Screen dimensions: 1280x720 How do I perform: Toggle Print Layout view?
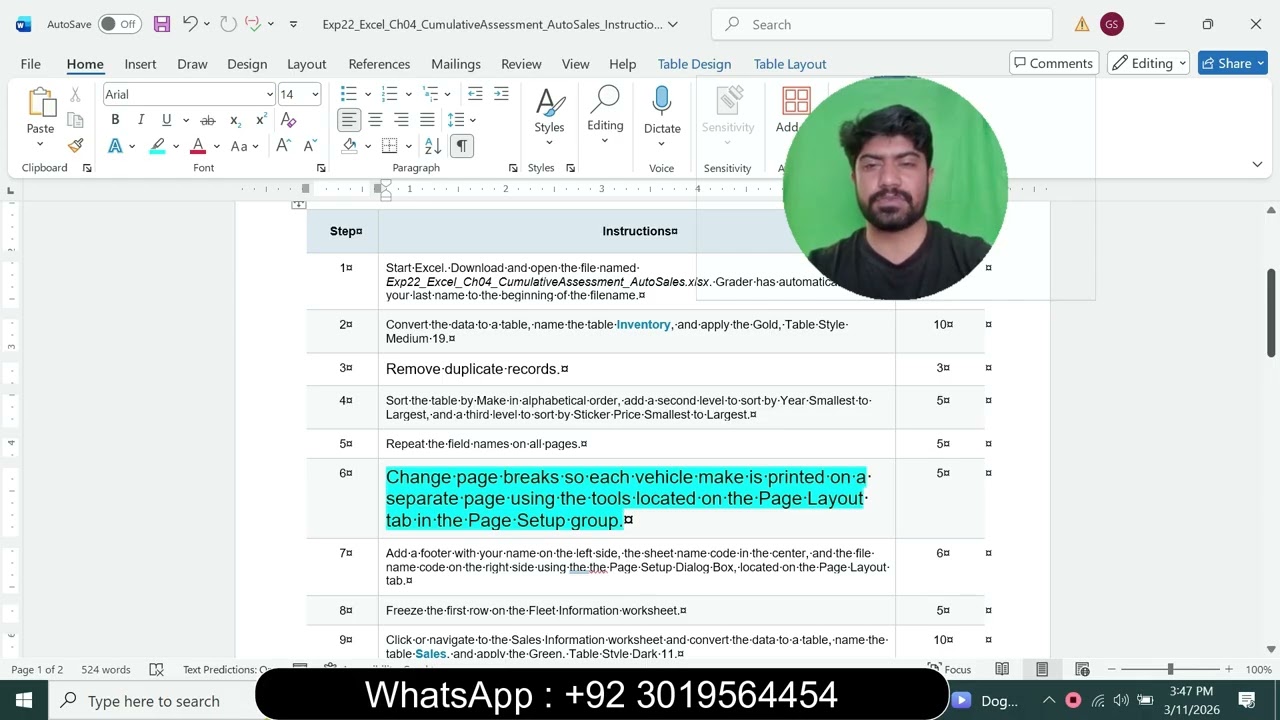(1042, 669)
